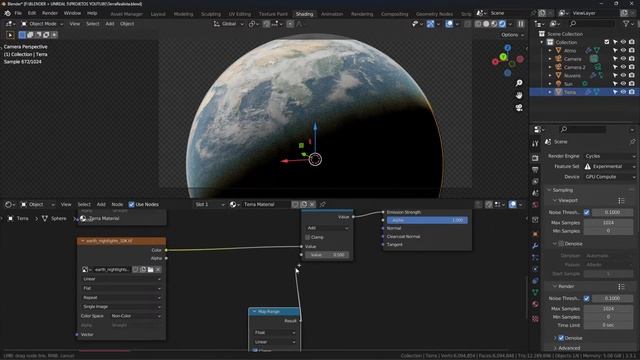
Task: Switch to Geometry Nodes workspace tab
Action: (434, 14)
